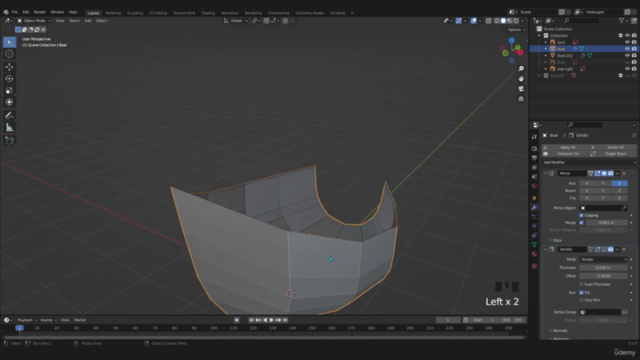This screenshot has height=360, width=640.
Task: Activate the Move tool
Action: (x=9, y=67)
